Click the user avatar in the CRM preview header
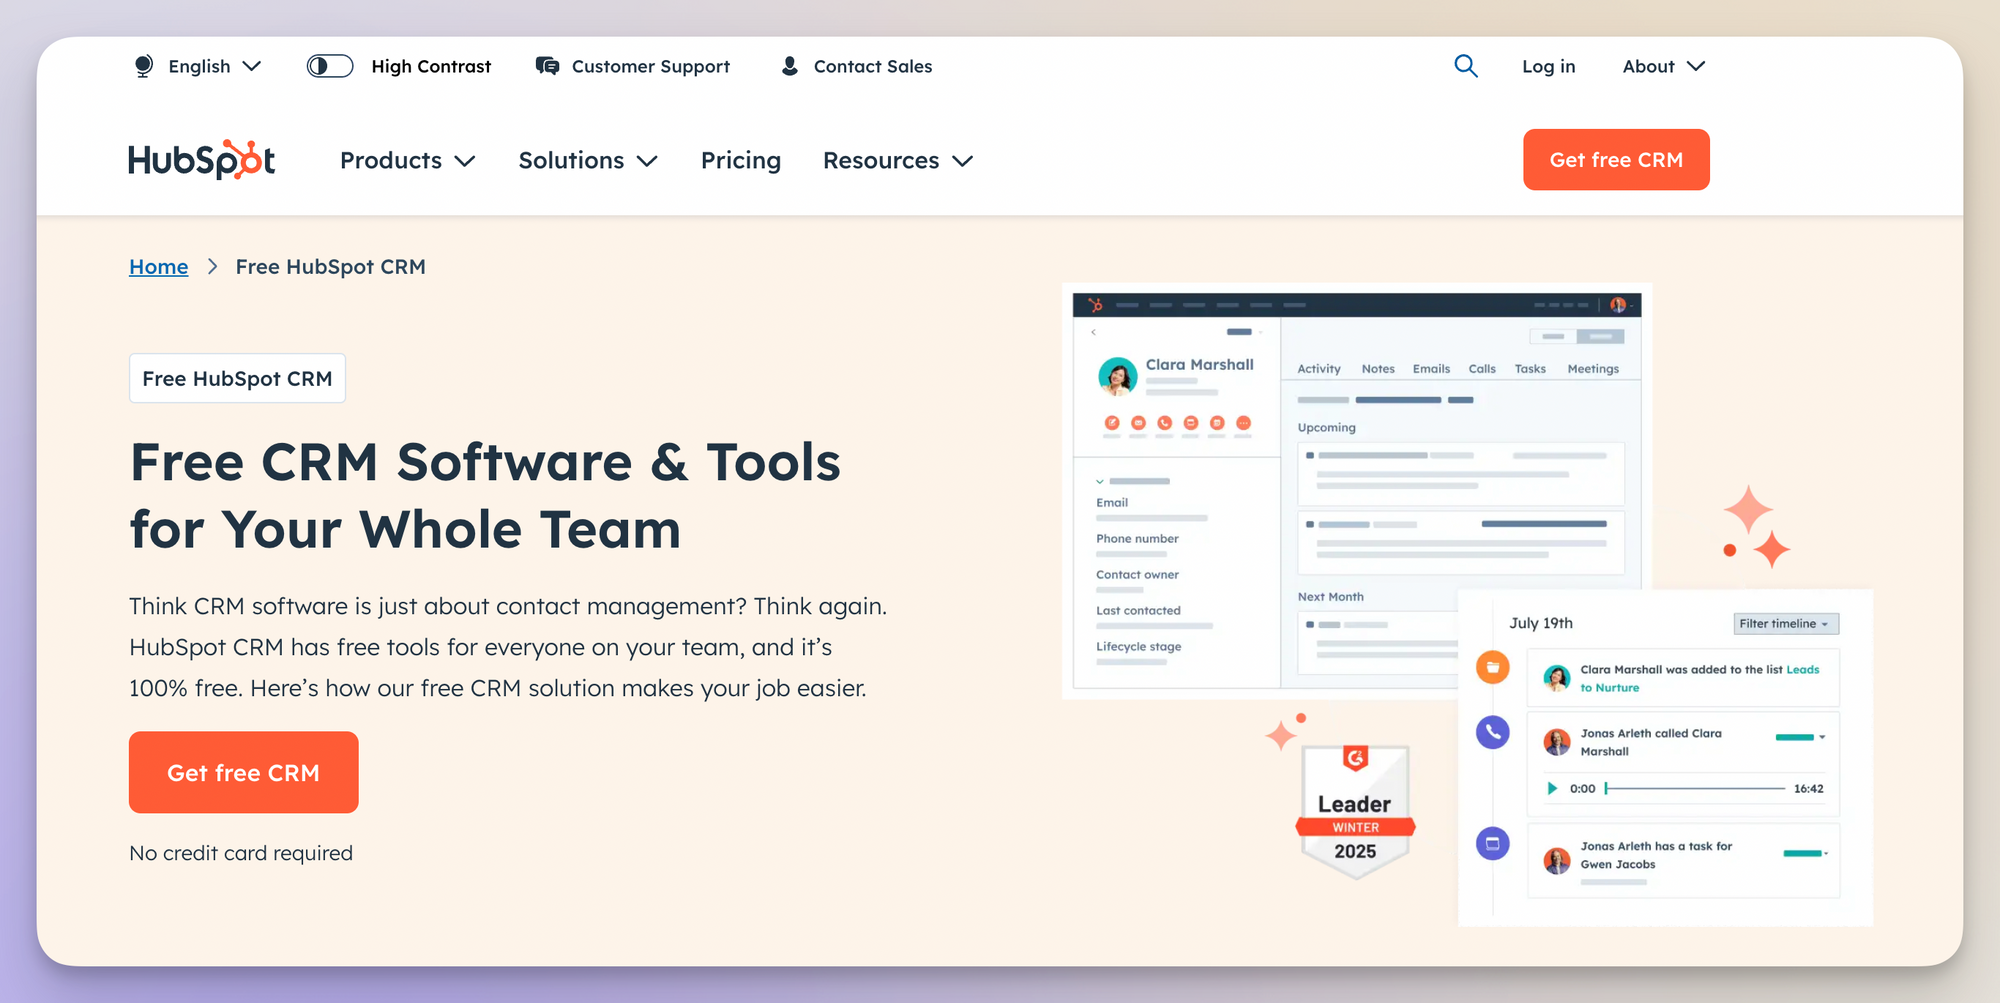 (1617, 305)
